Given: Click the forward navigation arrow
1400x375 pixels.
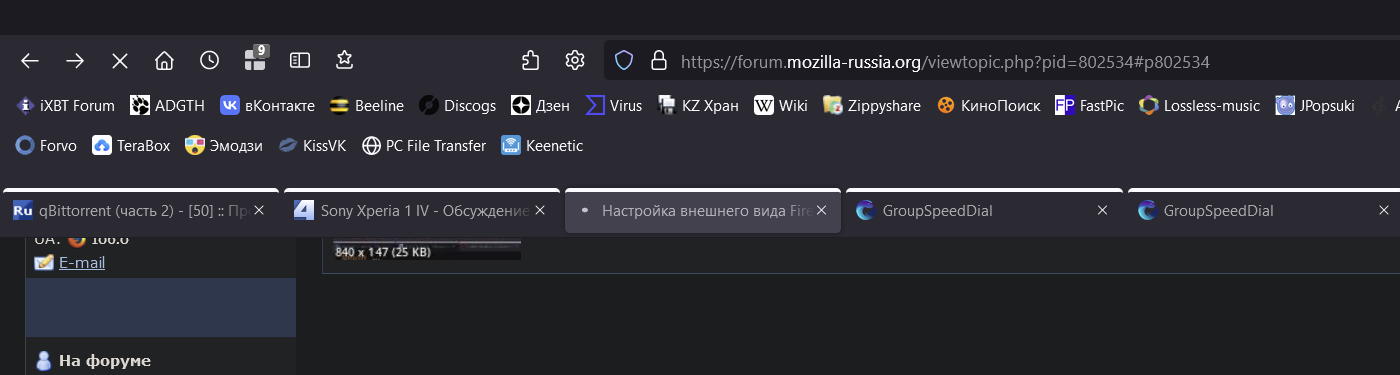Looking at the screenshot, I should pos(75,61).
